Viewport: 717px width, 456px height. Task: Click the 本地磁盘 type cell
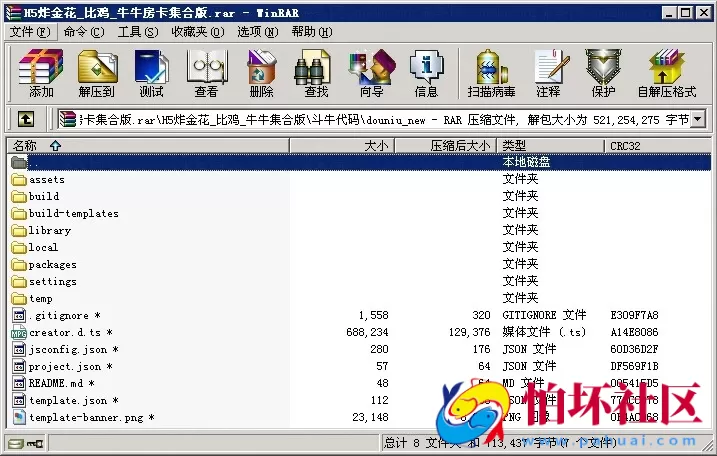(526, 162)
